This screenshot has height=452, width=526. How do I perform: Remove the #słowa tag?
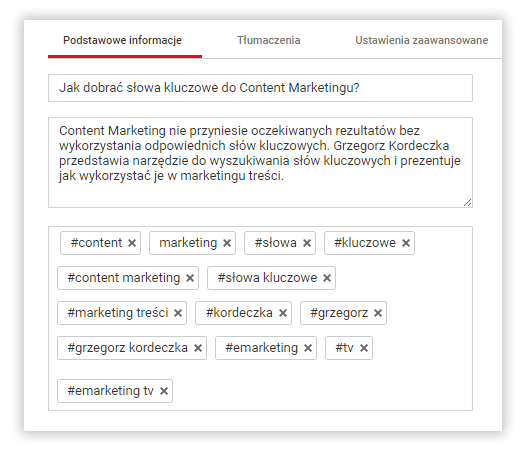pos(307,243)
